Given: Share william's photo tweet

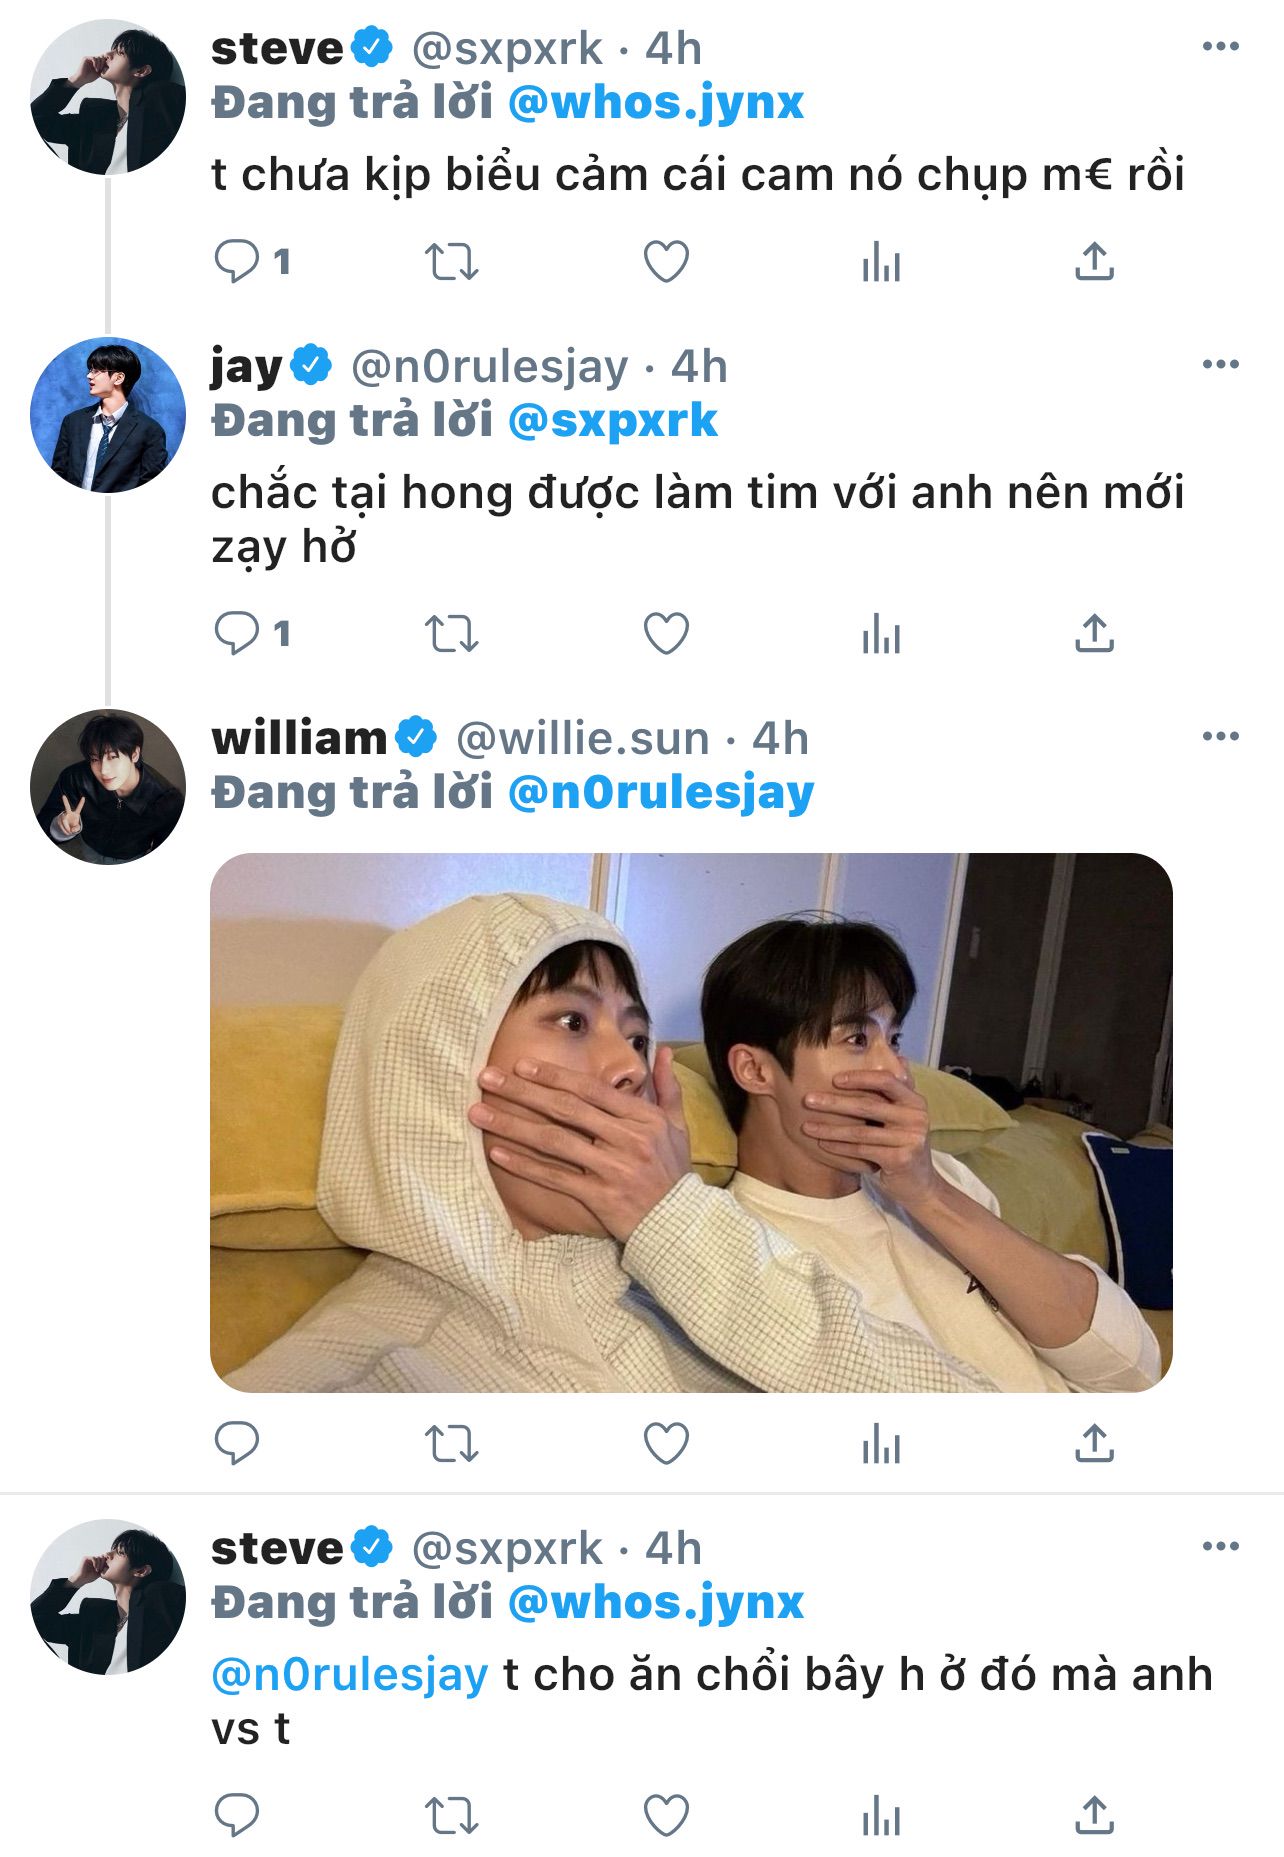Looking at the screenshot, I should pos(1094,1443).
